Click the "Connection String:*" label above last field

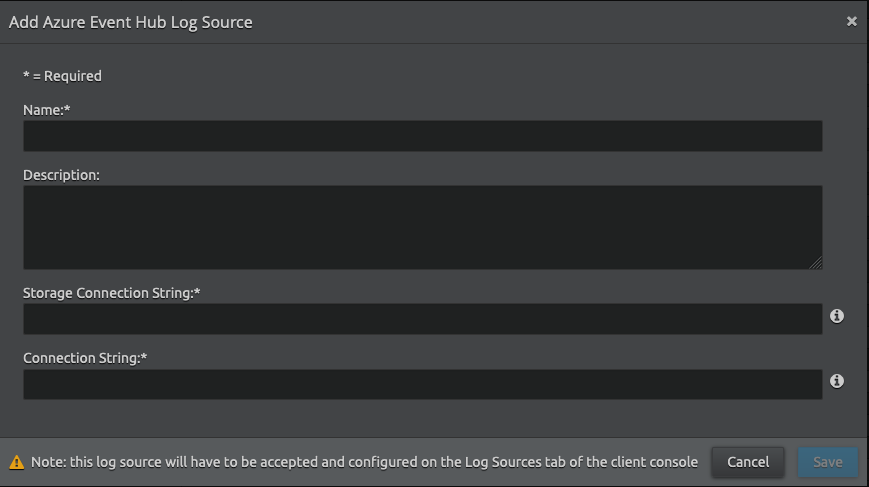click(x=85, y=357)
